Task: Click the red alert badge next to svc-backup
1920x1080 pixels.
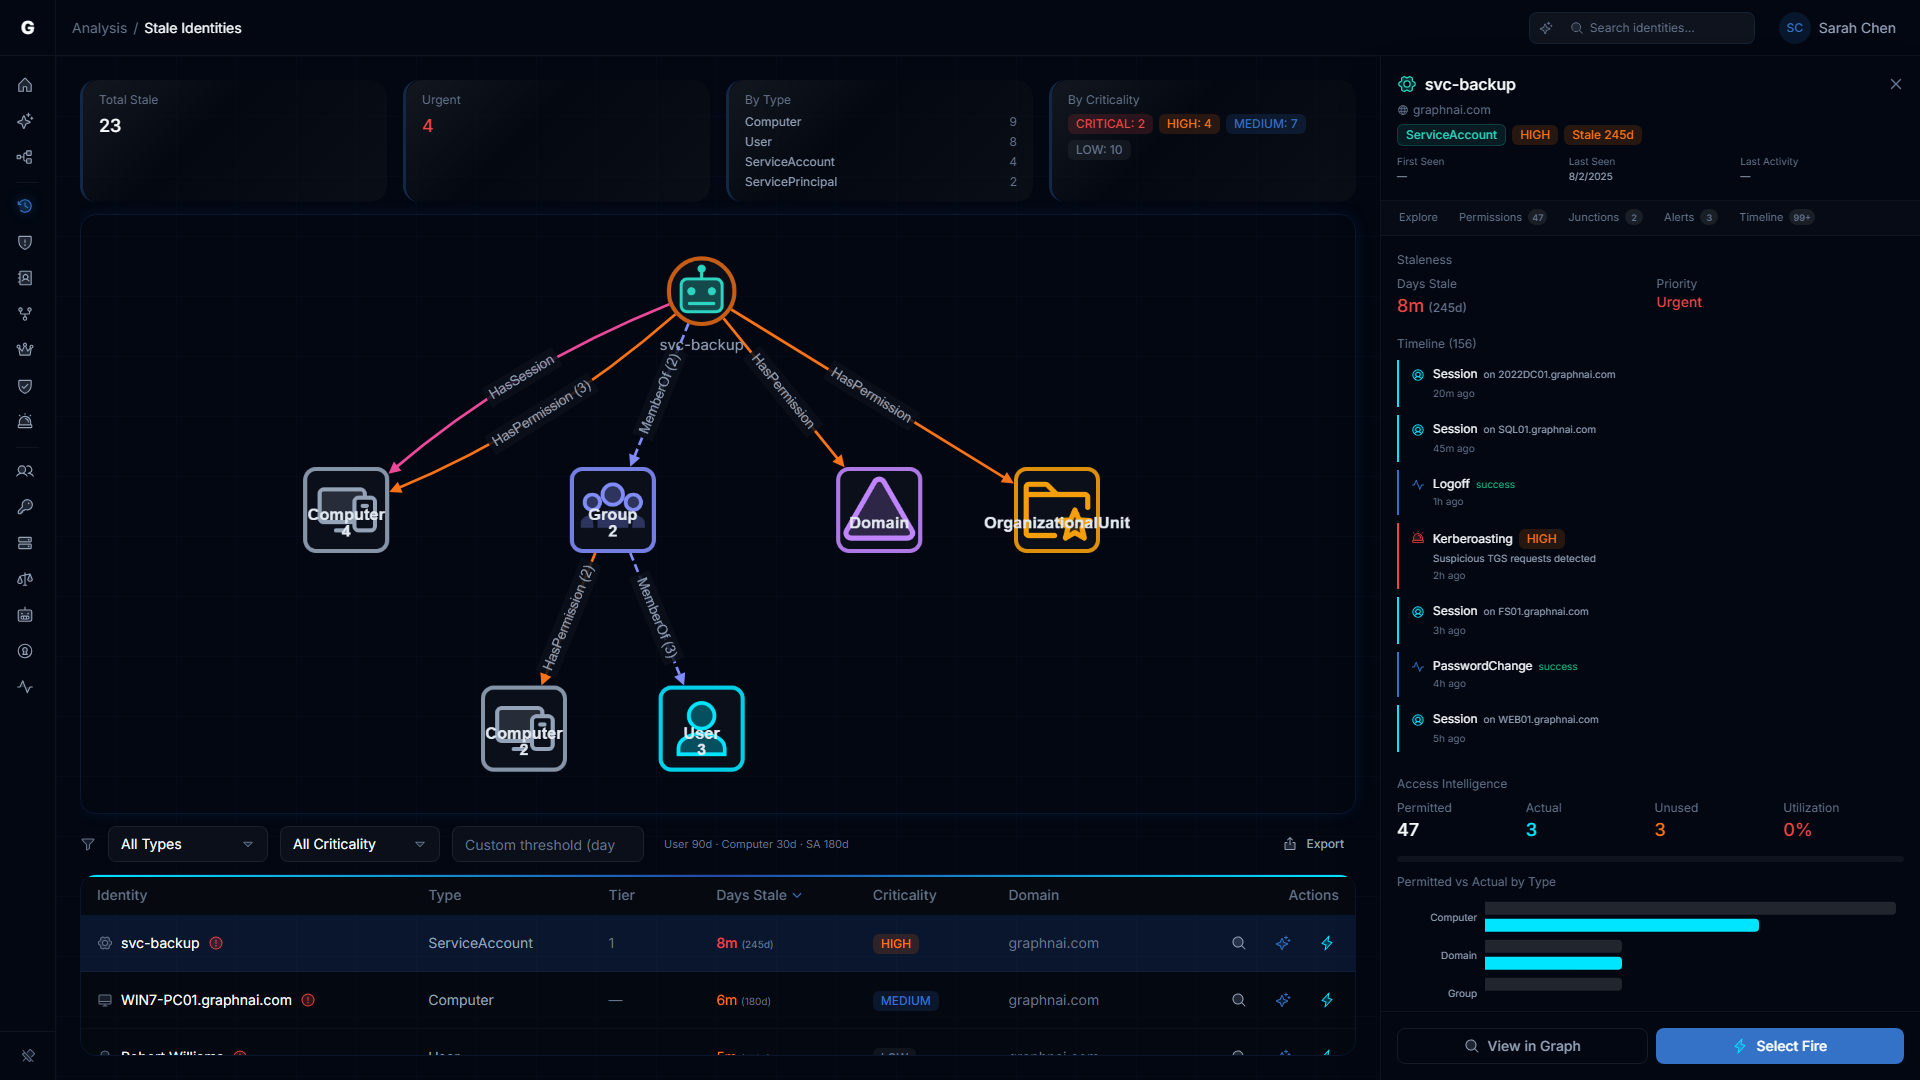Action: (216, 943)
